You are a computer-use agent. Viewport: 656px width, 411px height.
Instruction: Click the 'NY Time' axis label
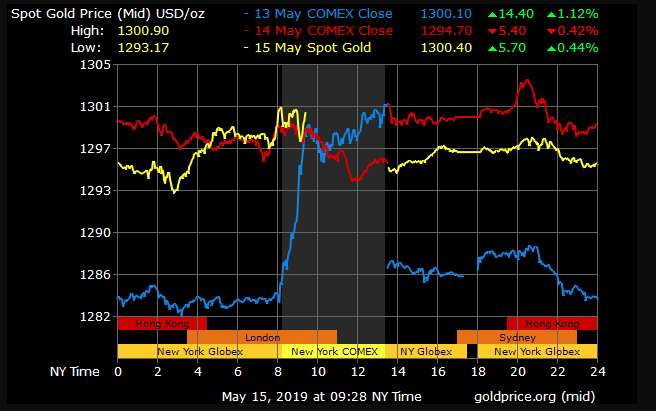pos(74,372)
